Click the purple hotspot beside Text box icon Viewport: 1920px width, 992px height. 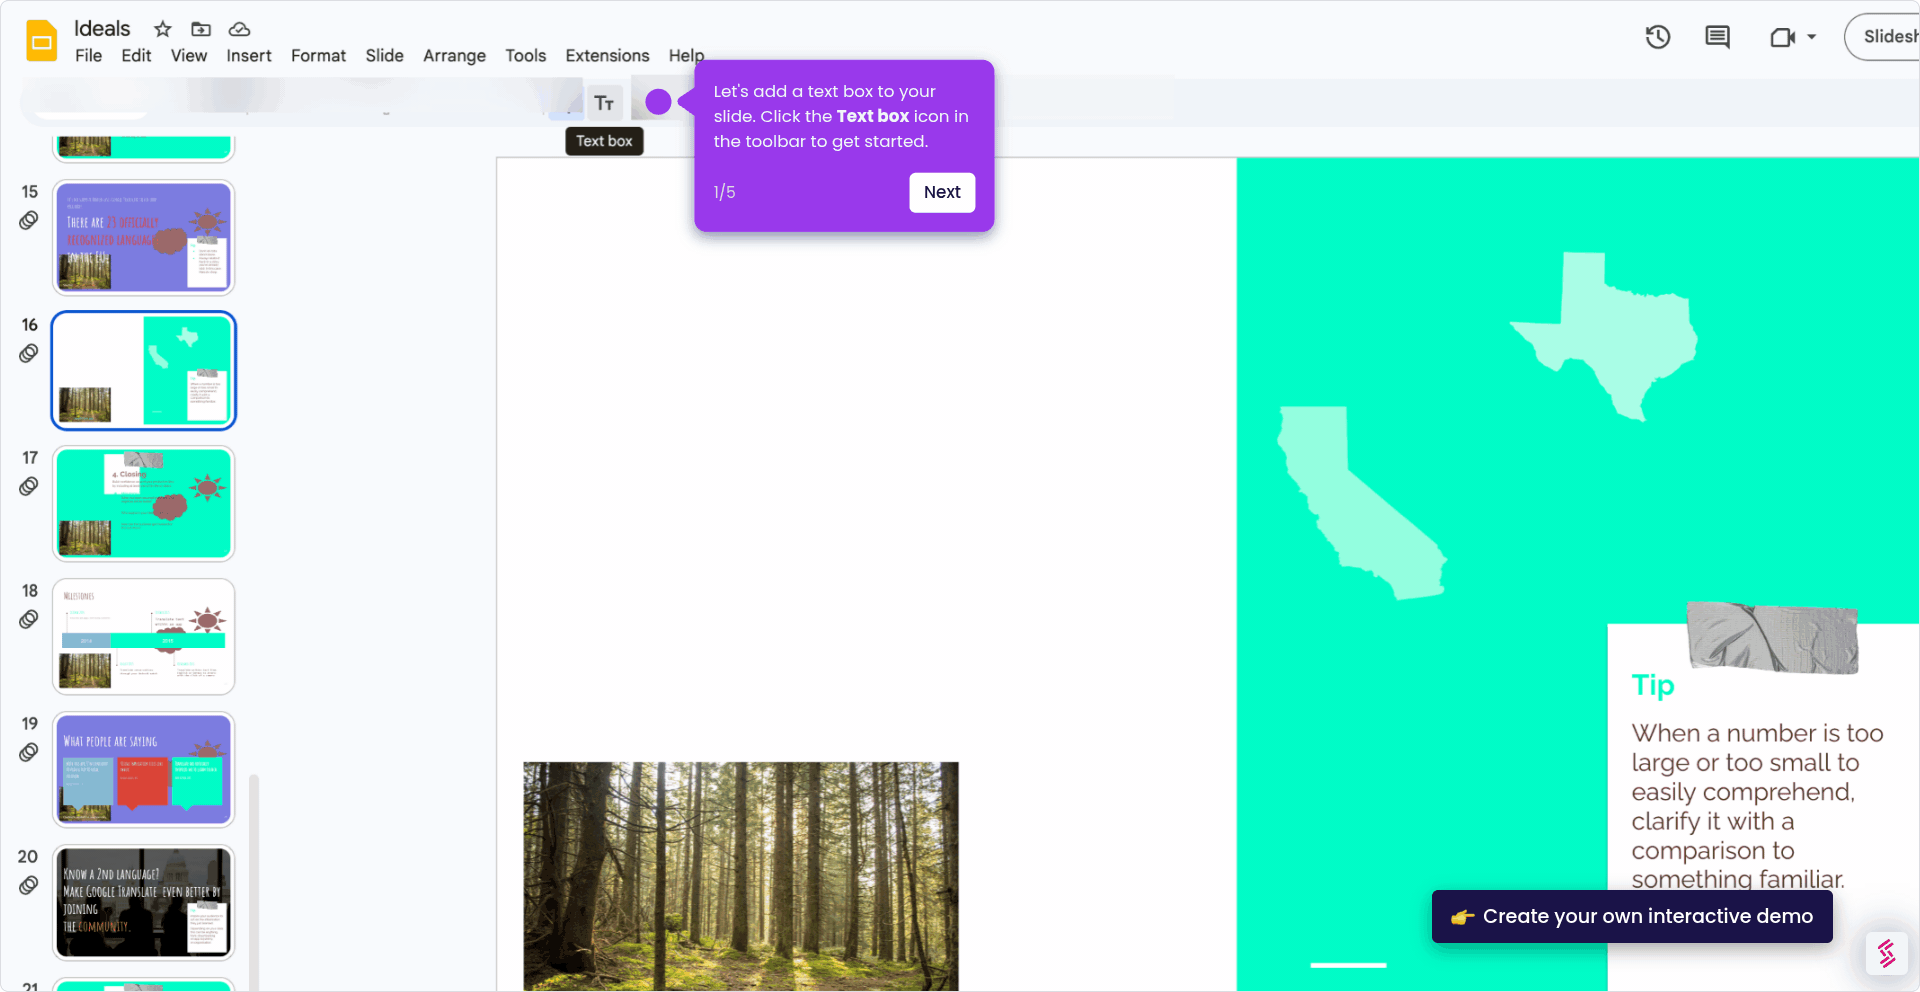click(x=658, y=102)
